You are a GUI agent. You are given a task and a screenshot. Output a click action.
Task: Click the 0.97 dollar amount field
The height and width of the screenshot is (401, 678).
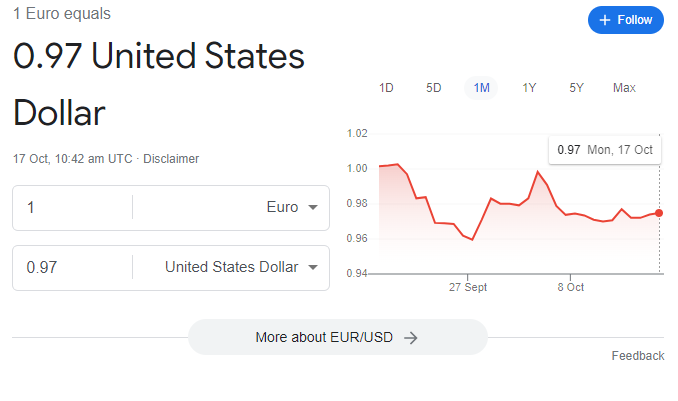pyautogui.click(x=72, y=267)
